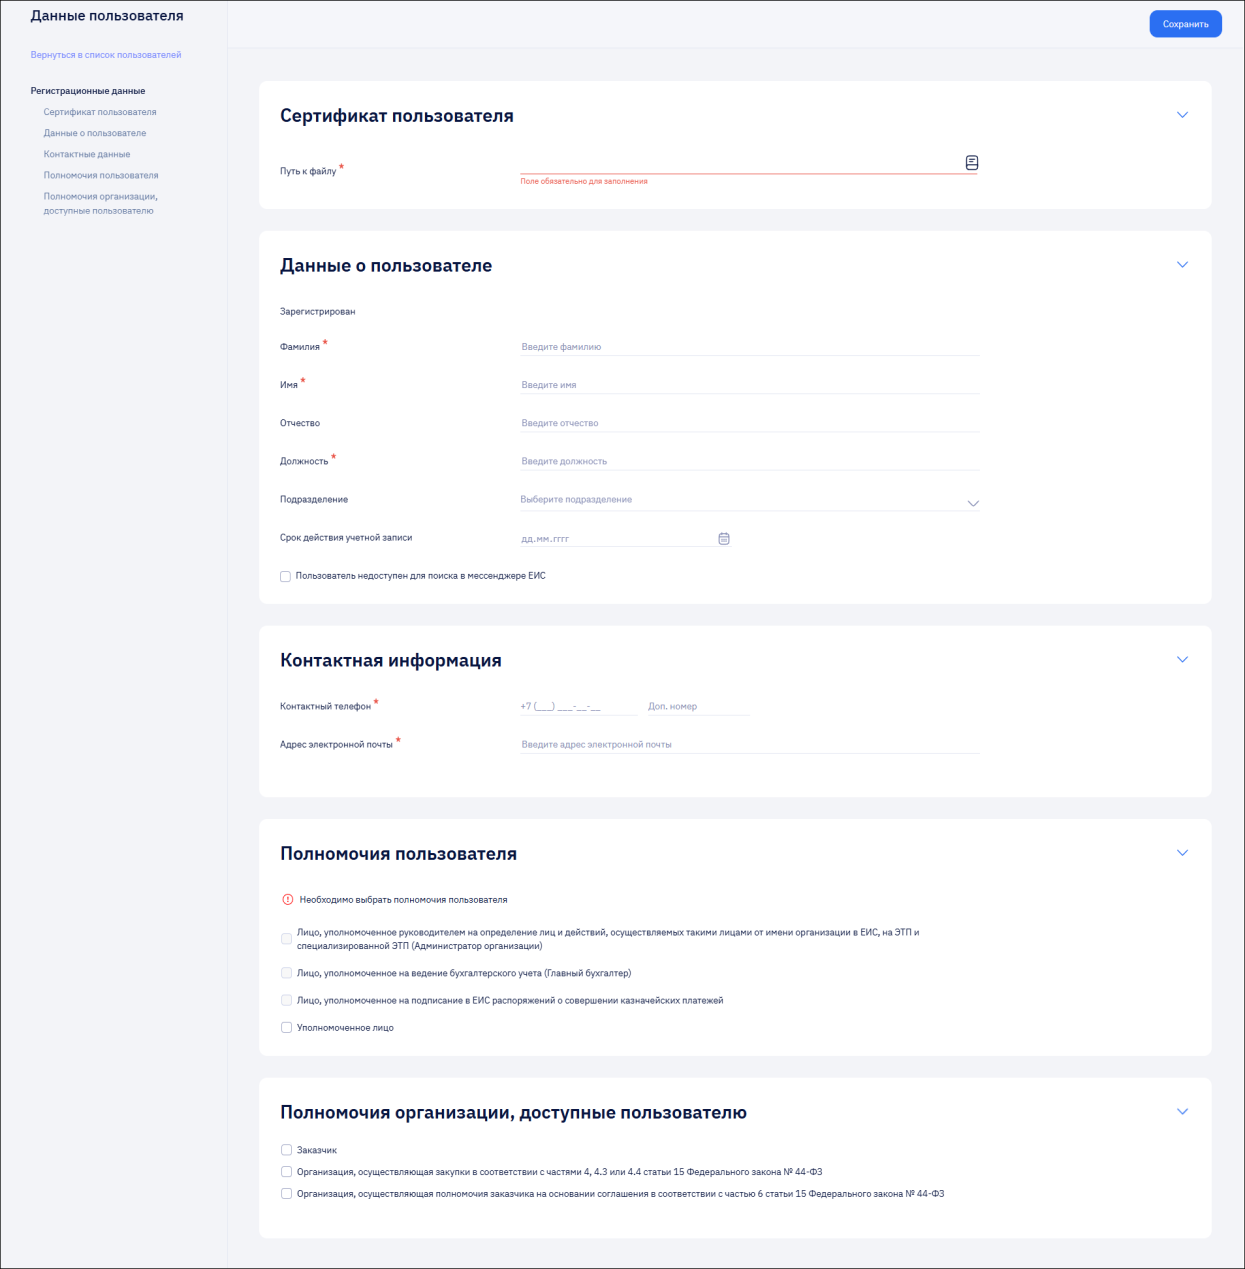Click the Фамилия input field
This screenshot has height=1269, width=1245.
point(749,347)
